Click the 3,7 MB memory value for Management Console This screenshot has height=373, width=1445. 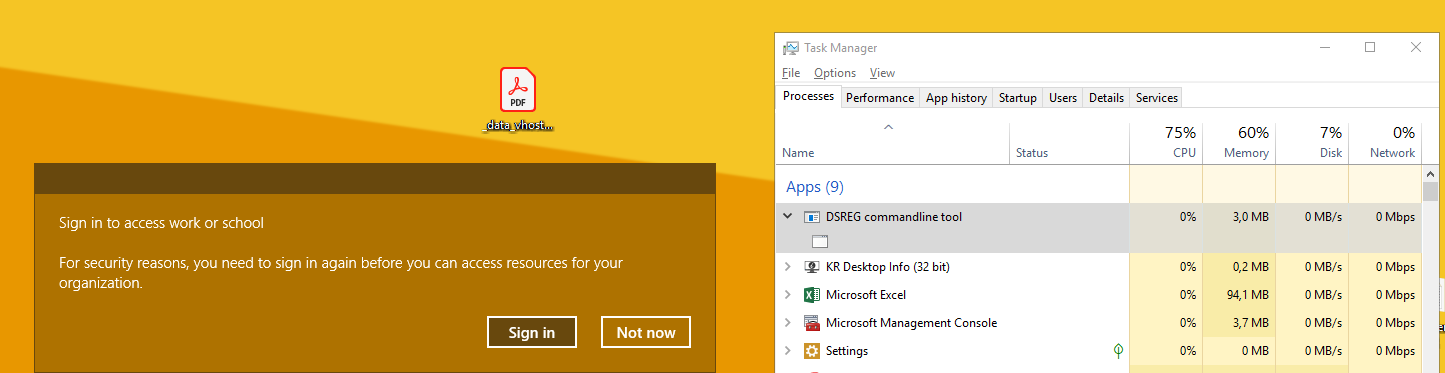[1250, 323]
